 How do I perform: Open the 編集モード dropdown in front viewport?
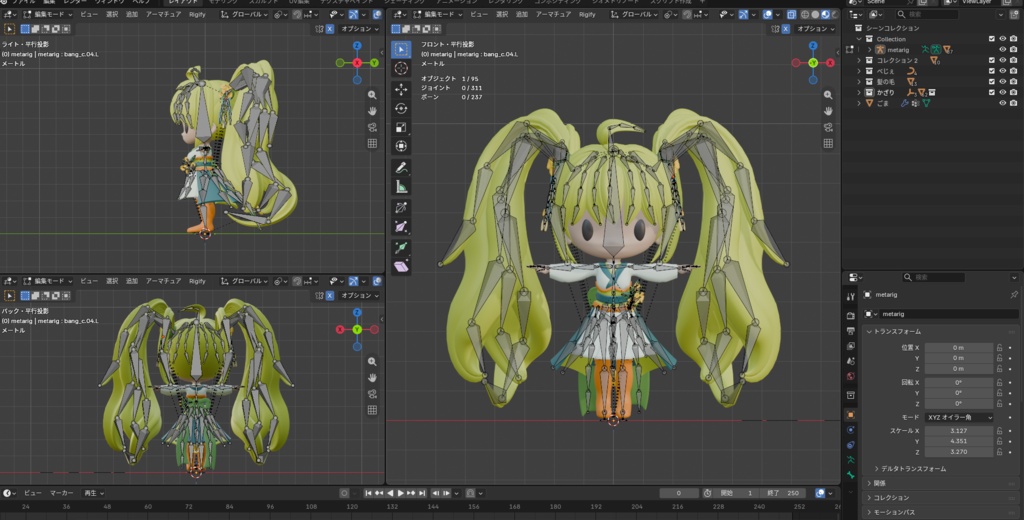[x=436, y=14]
